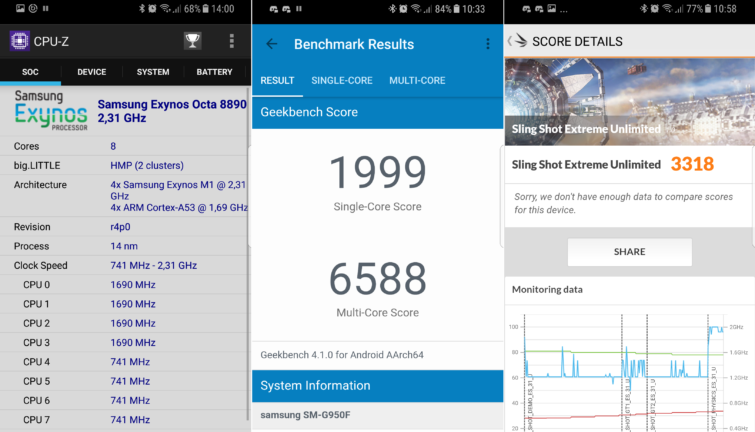Open the CPU-Z three-dot overflow menu
This screenshot has height=432, width=755.
click(232, 41)
